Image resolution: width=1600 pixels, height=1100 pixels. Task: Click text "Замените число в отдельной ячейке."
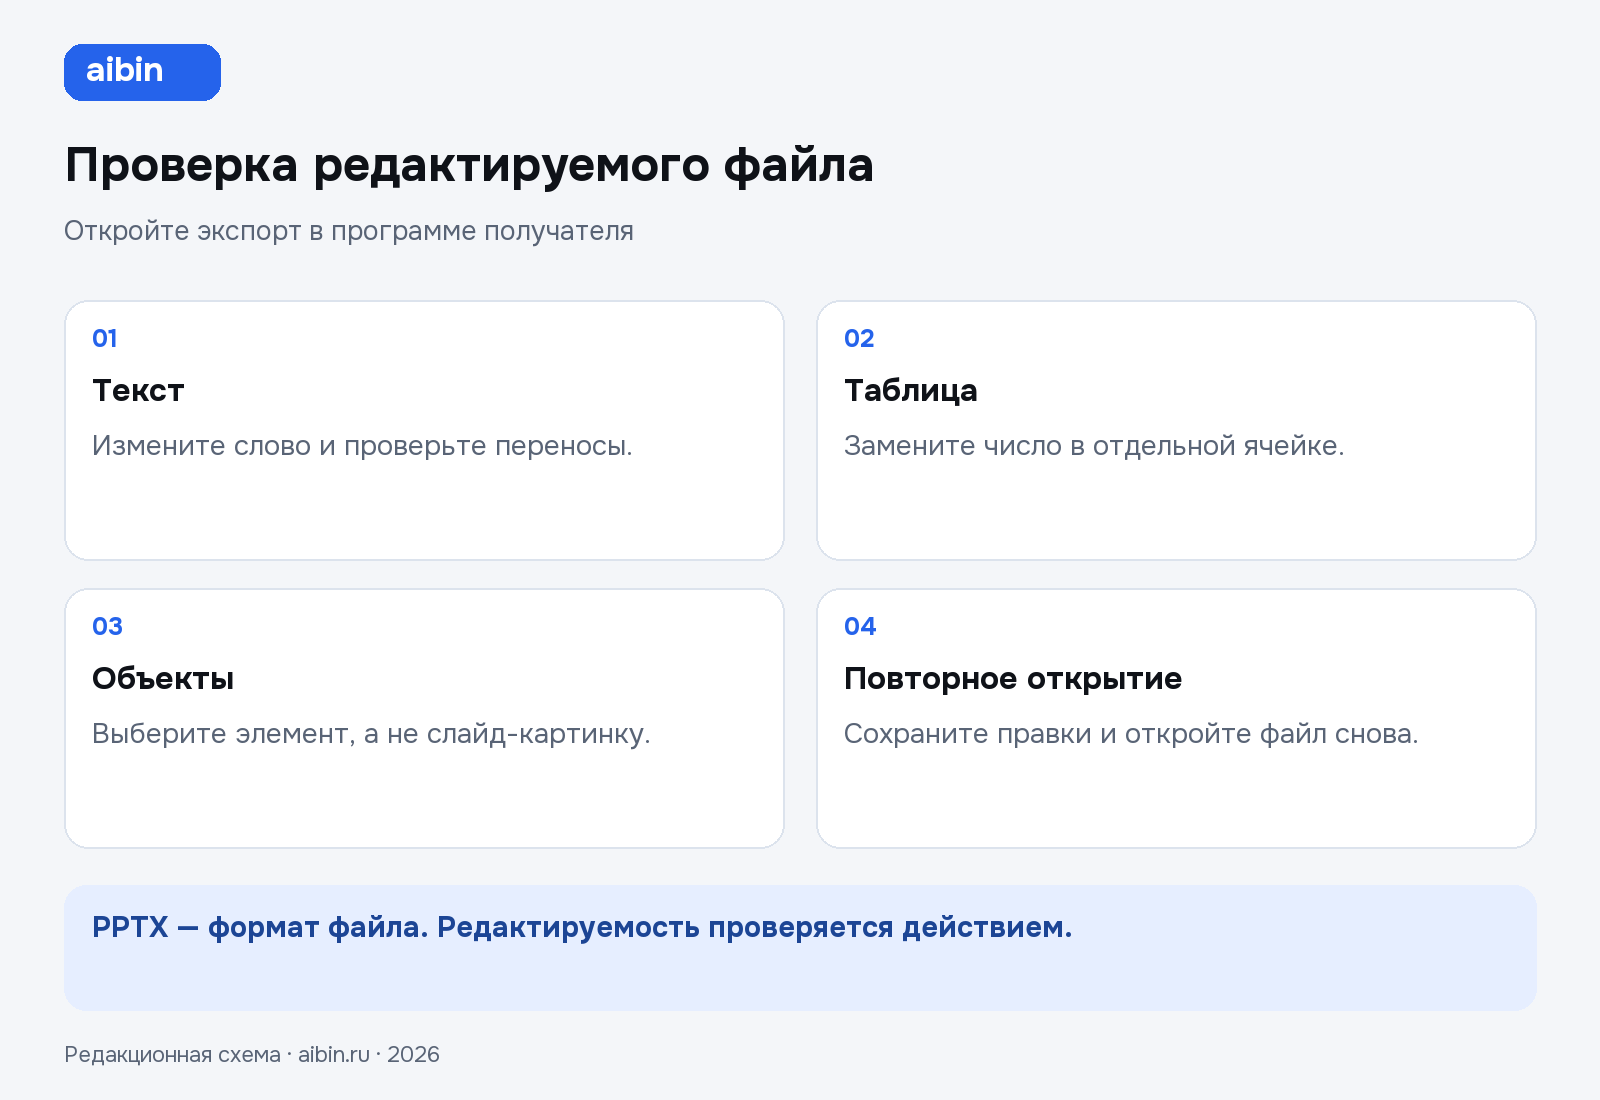[x=1094, y=446]
